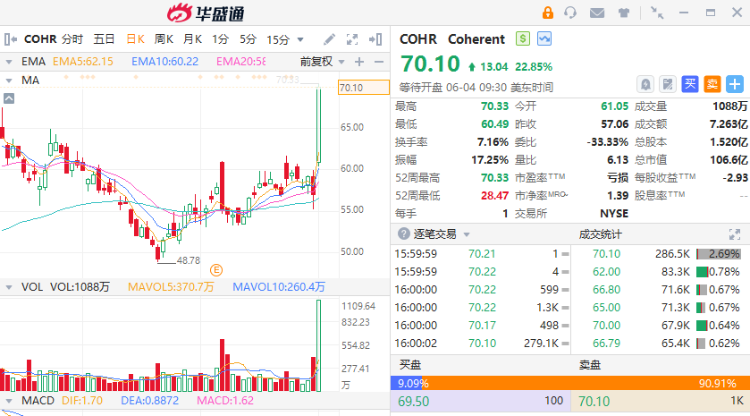The image size is (750, 416).
Task: Collapse the left panel from chart toolbar
Action: pos(11,39)
